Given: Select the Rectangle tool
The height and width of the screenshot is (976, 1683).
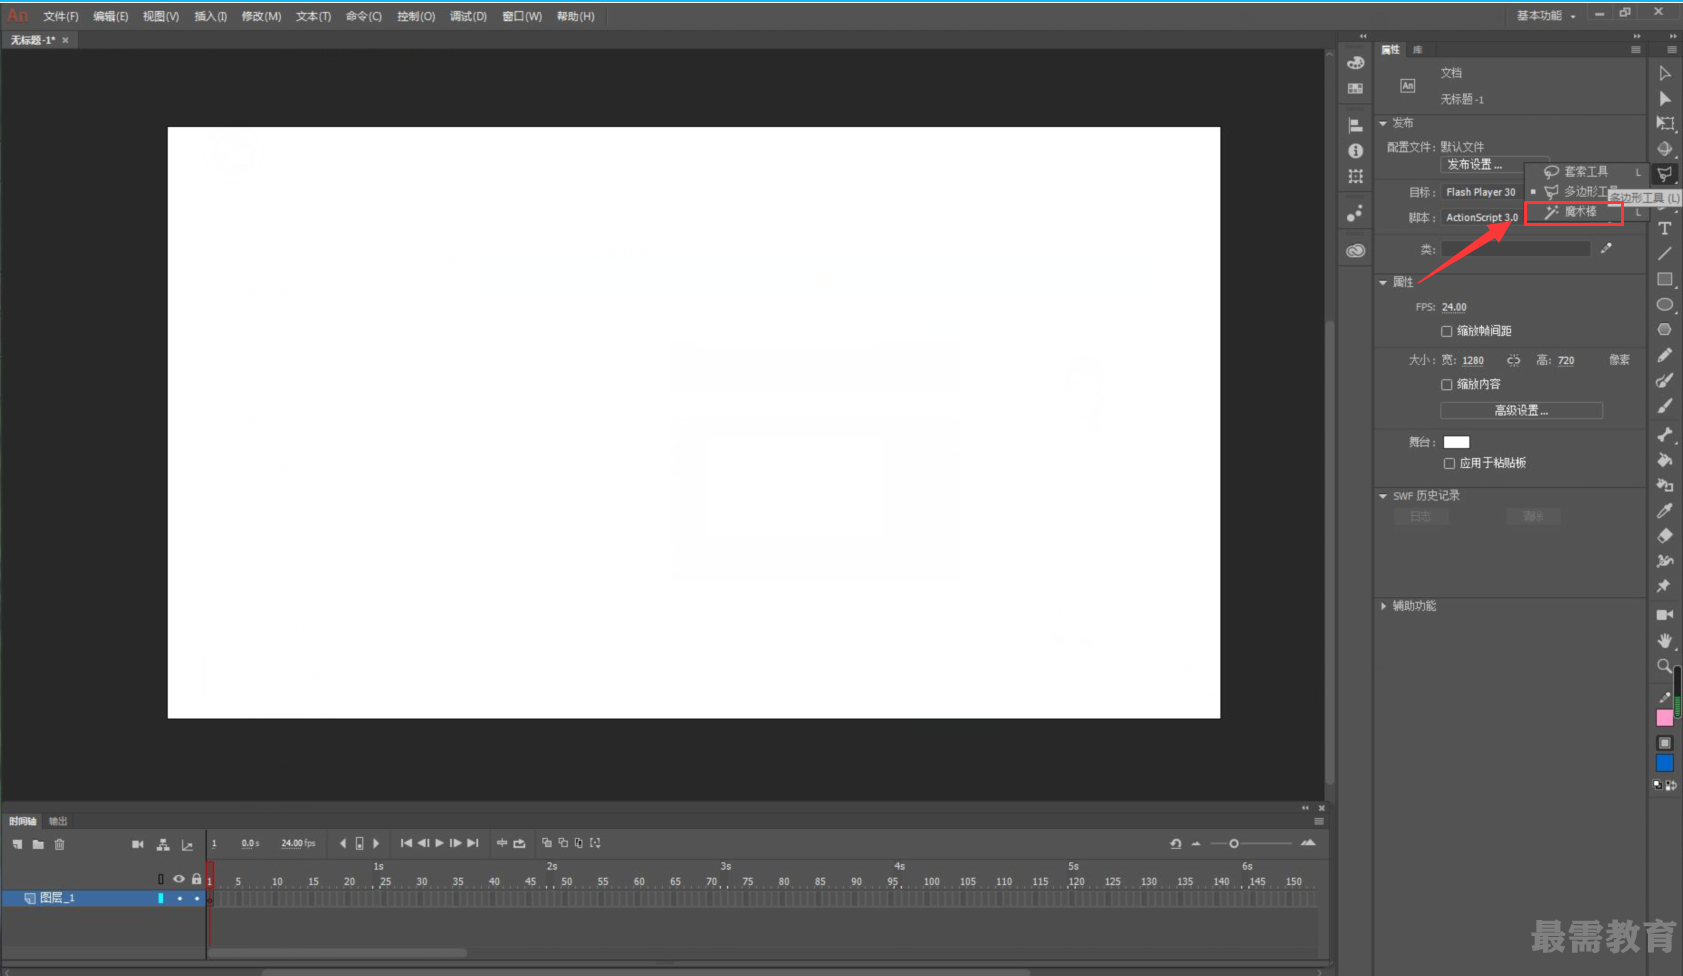Looking at the screenshot, I should pyautogui.click(x=1665, y=280).
